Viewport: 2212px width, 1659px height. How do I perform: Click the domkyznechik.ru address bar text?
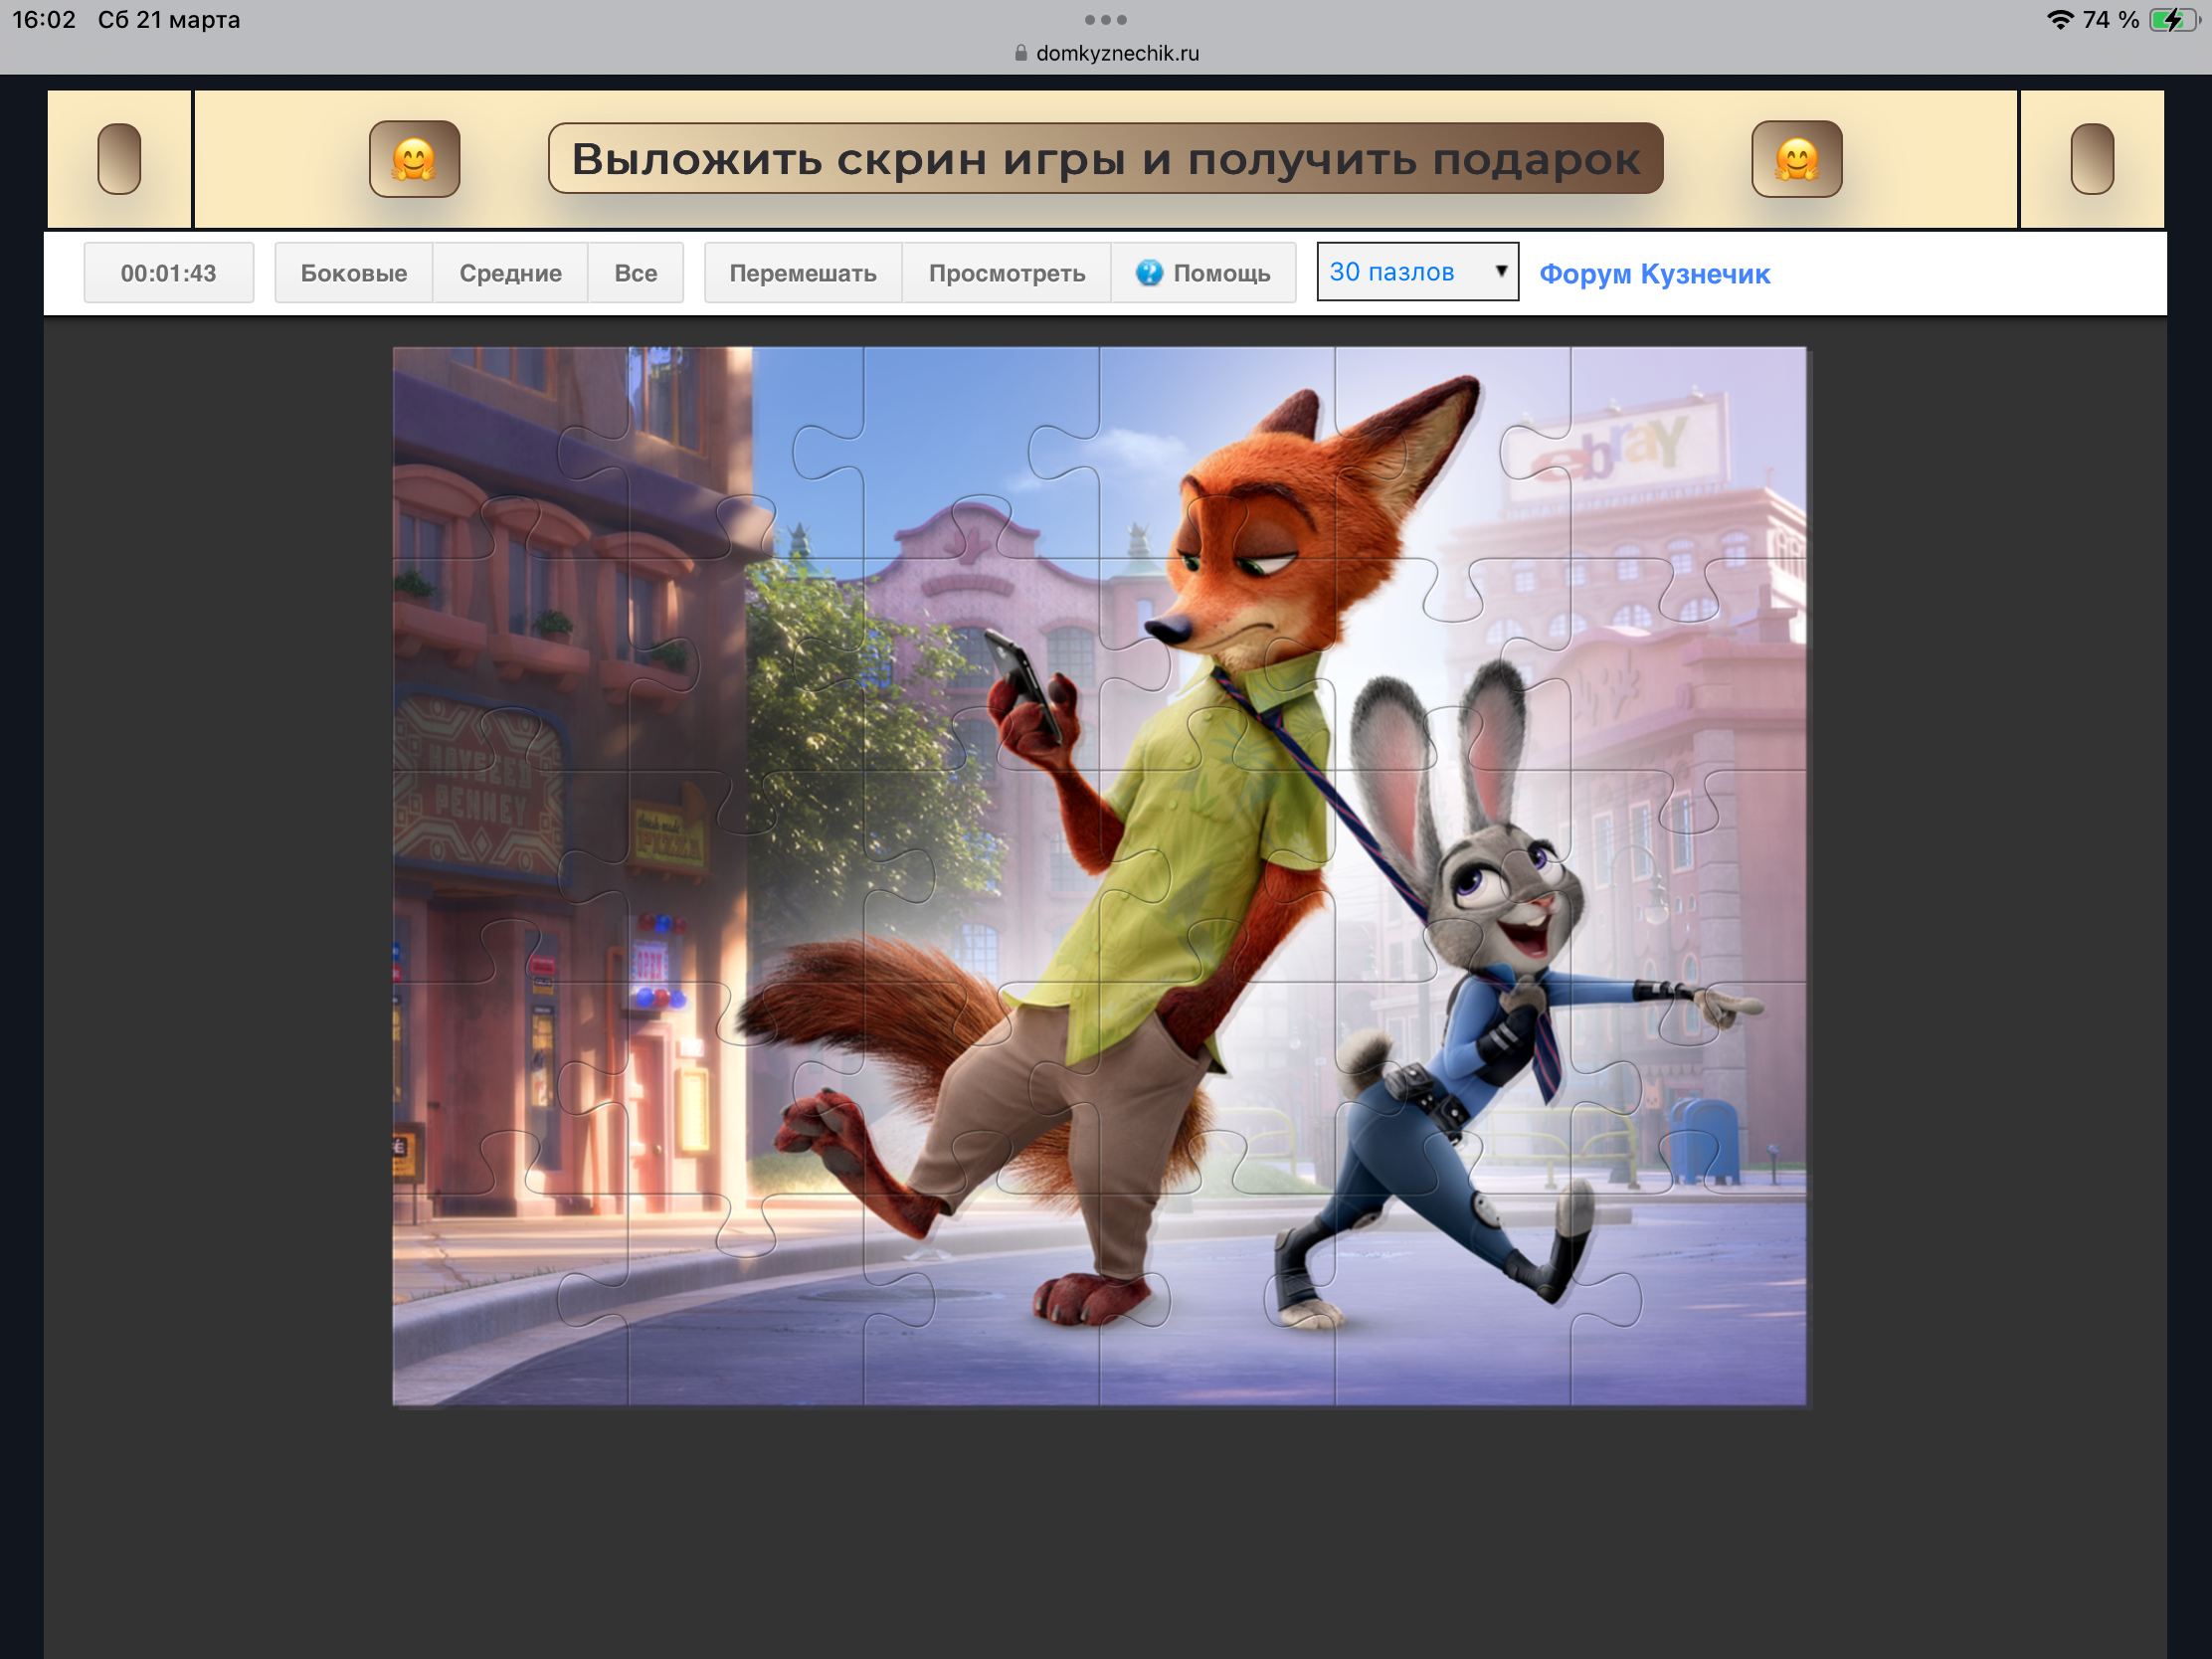(1117, 53)
